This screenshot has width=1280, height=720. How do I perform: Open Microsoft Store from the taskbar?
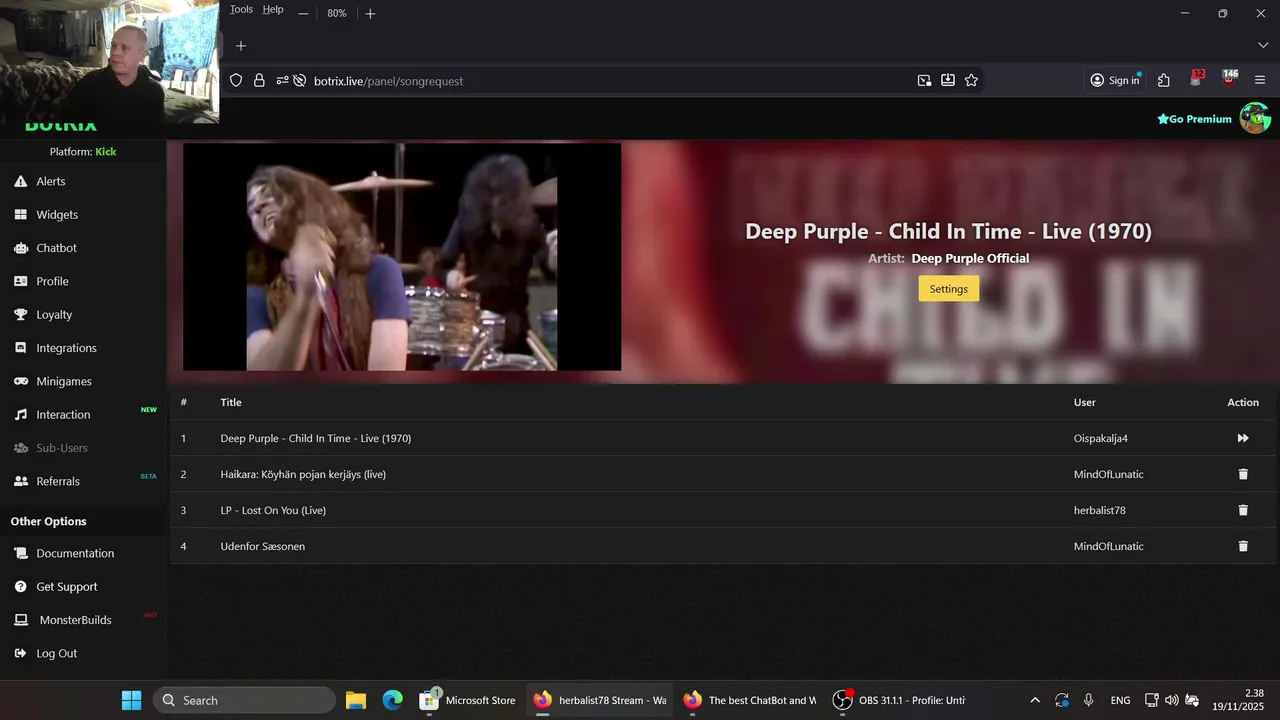pyautogui.click(x=468, y=700)
